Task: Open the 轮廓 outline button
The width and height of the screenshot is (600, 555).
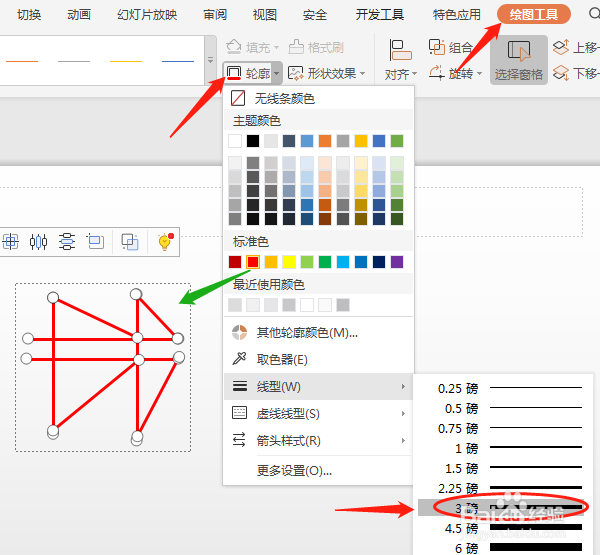Action: coord(248,73)
